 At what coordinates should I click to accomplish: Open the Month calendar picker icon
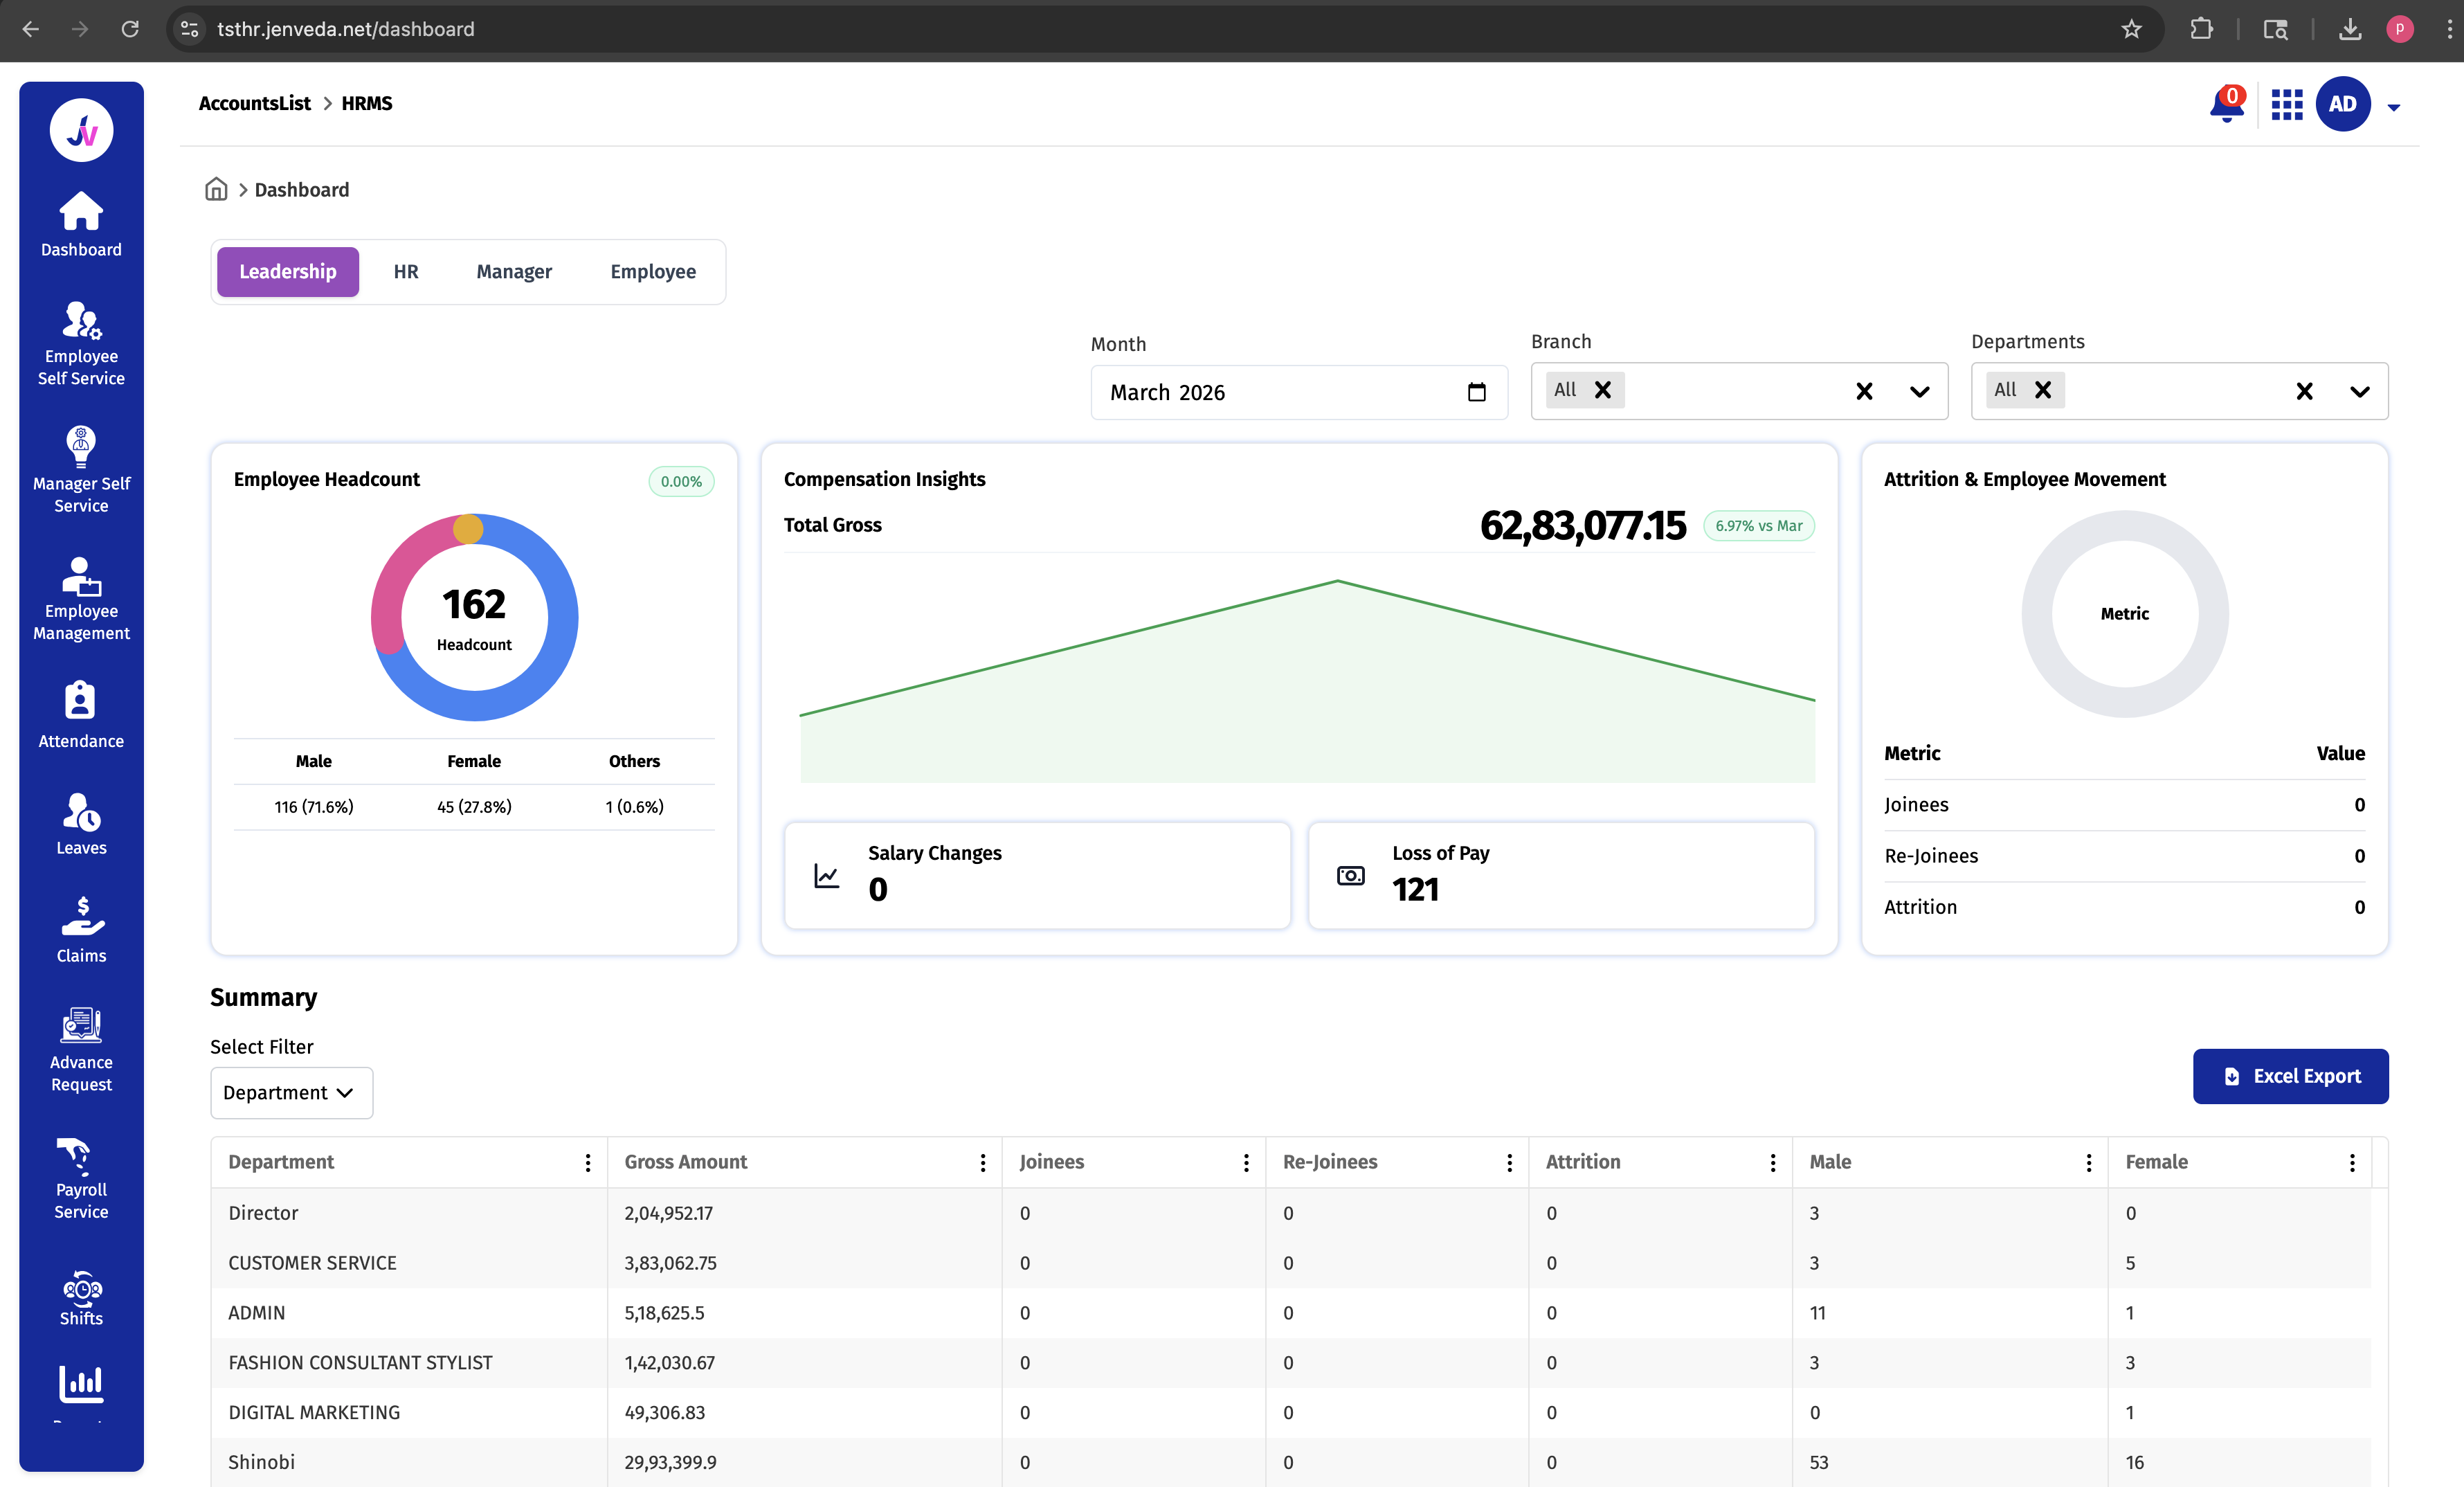1476,392
